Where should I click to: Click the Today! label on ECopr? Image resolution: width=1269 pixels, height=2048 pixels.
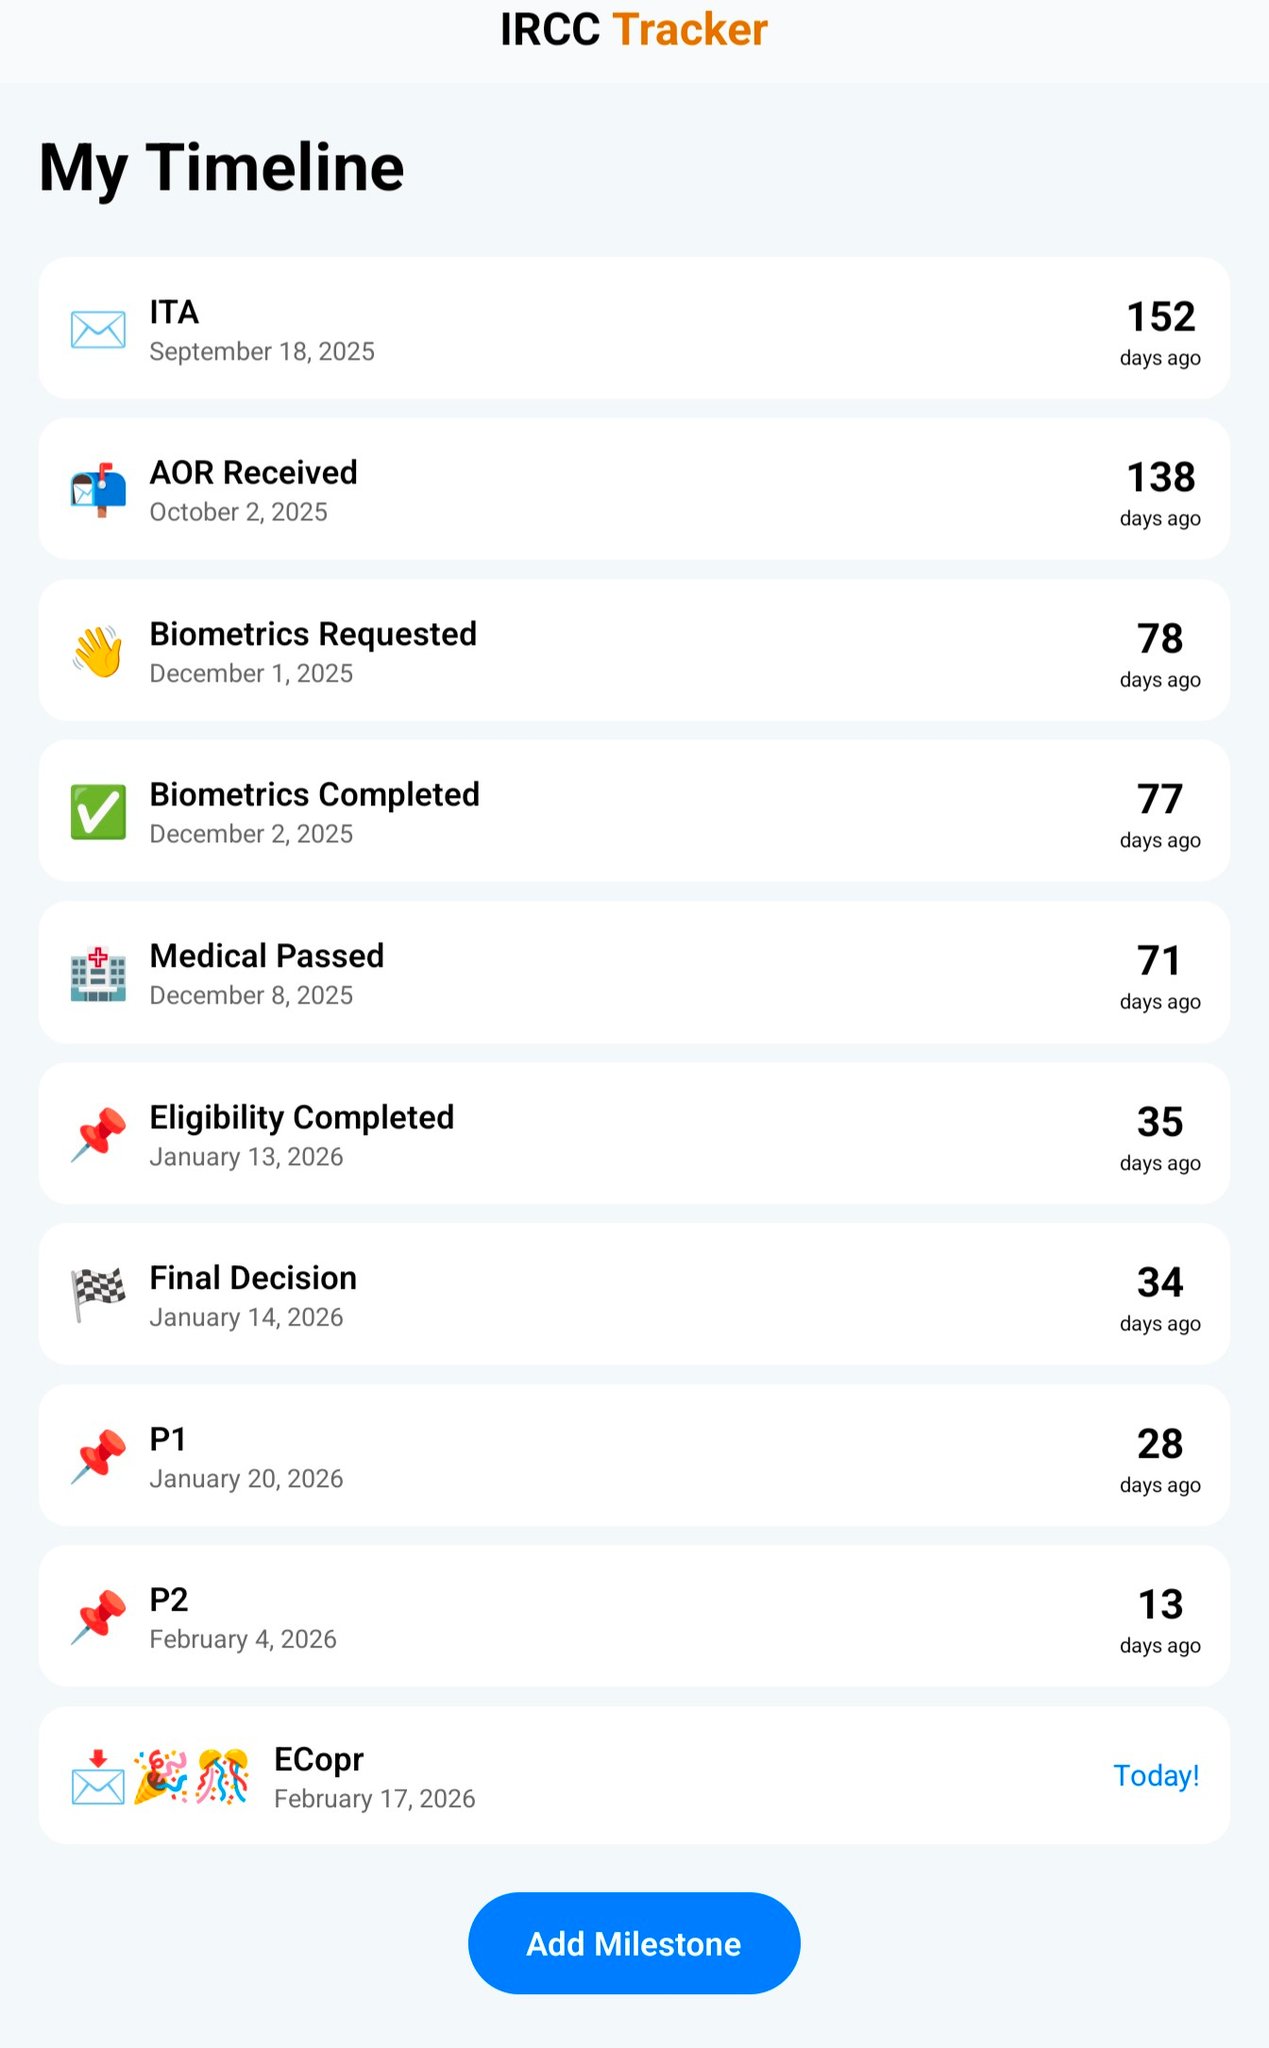(x=1156, y=1776)
